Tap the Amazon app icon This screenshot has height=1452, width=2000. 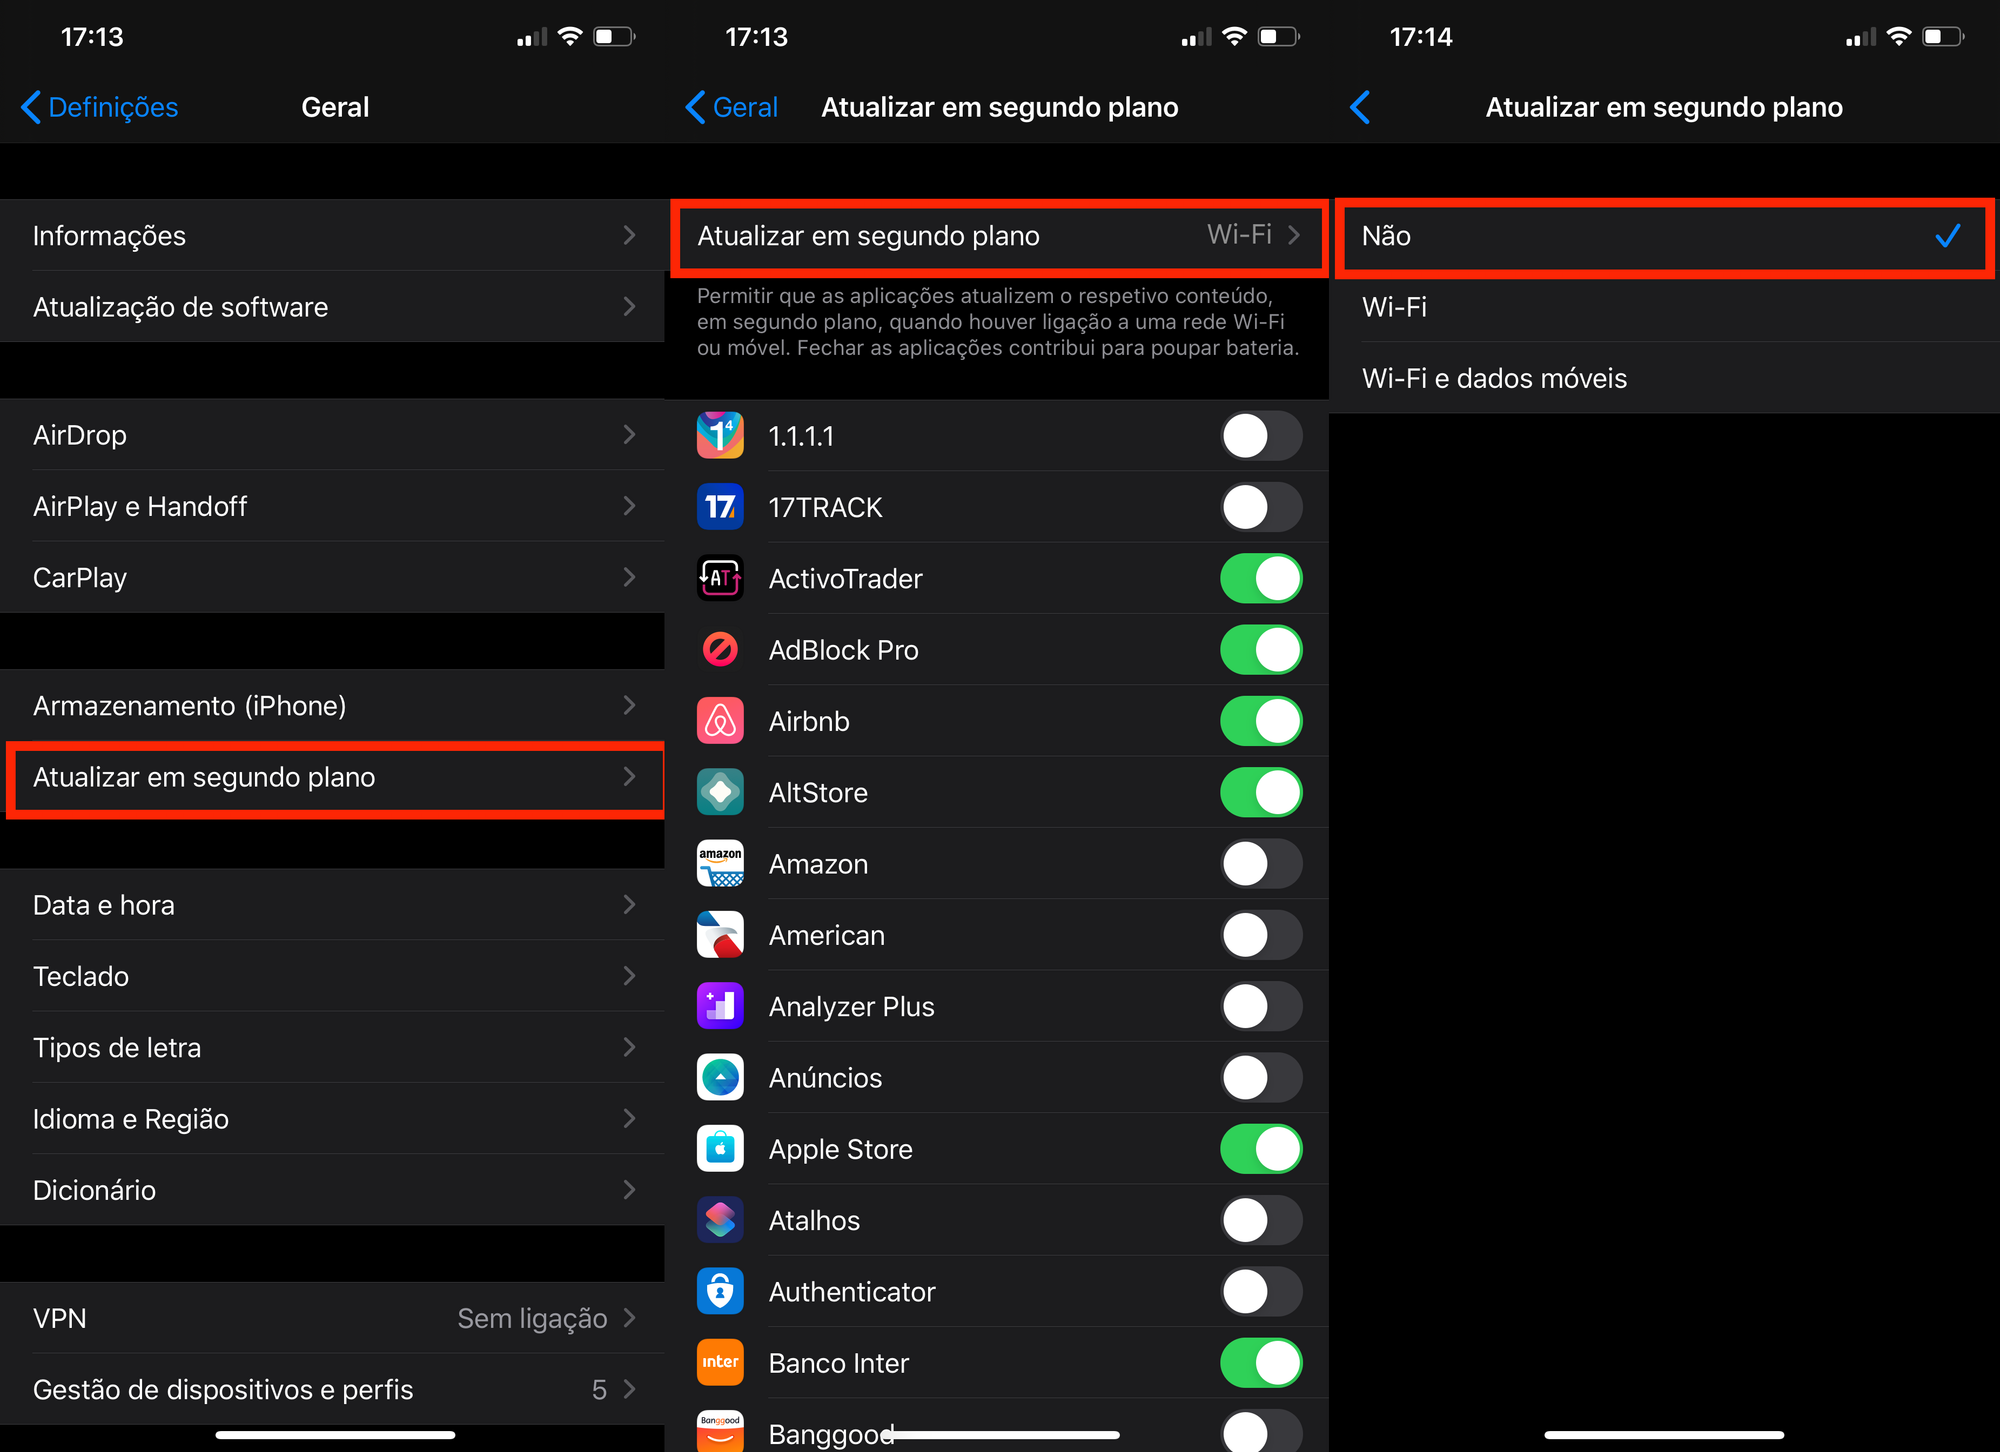point(720,864)
